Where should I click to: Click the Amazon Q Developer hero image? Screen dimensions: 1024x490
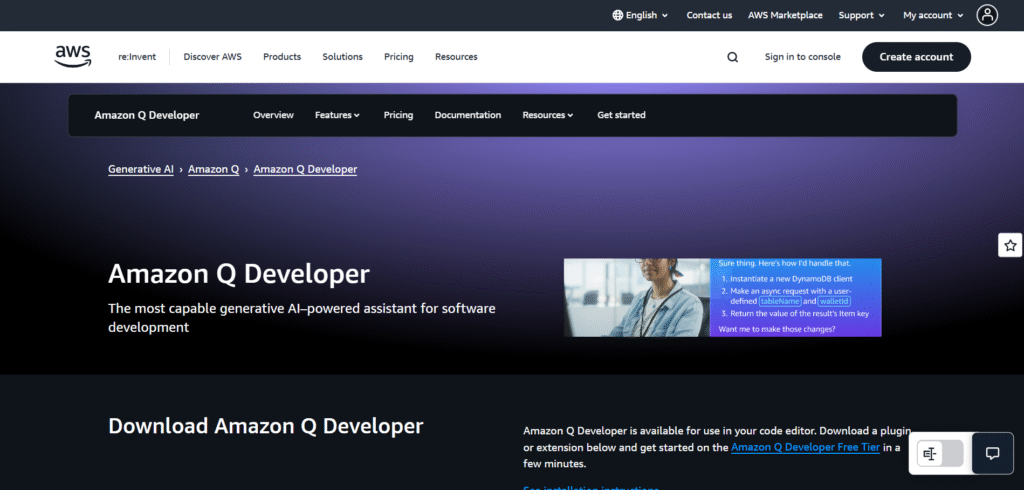pyautogui.click(x=722, y=297)
